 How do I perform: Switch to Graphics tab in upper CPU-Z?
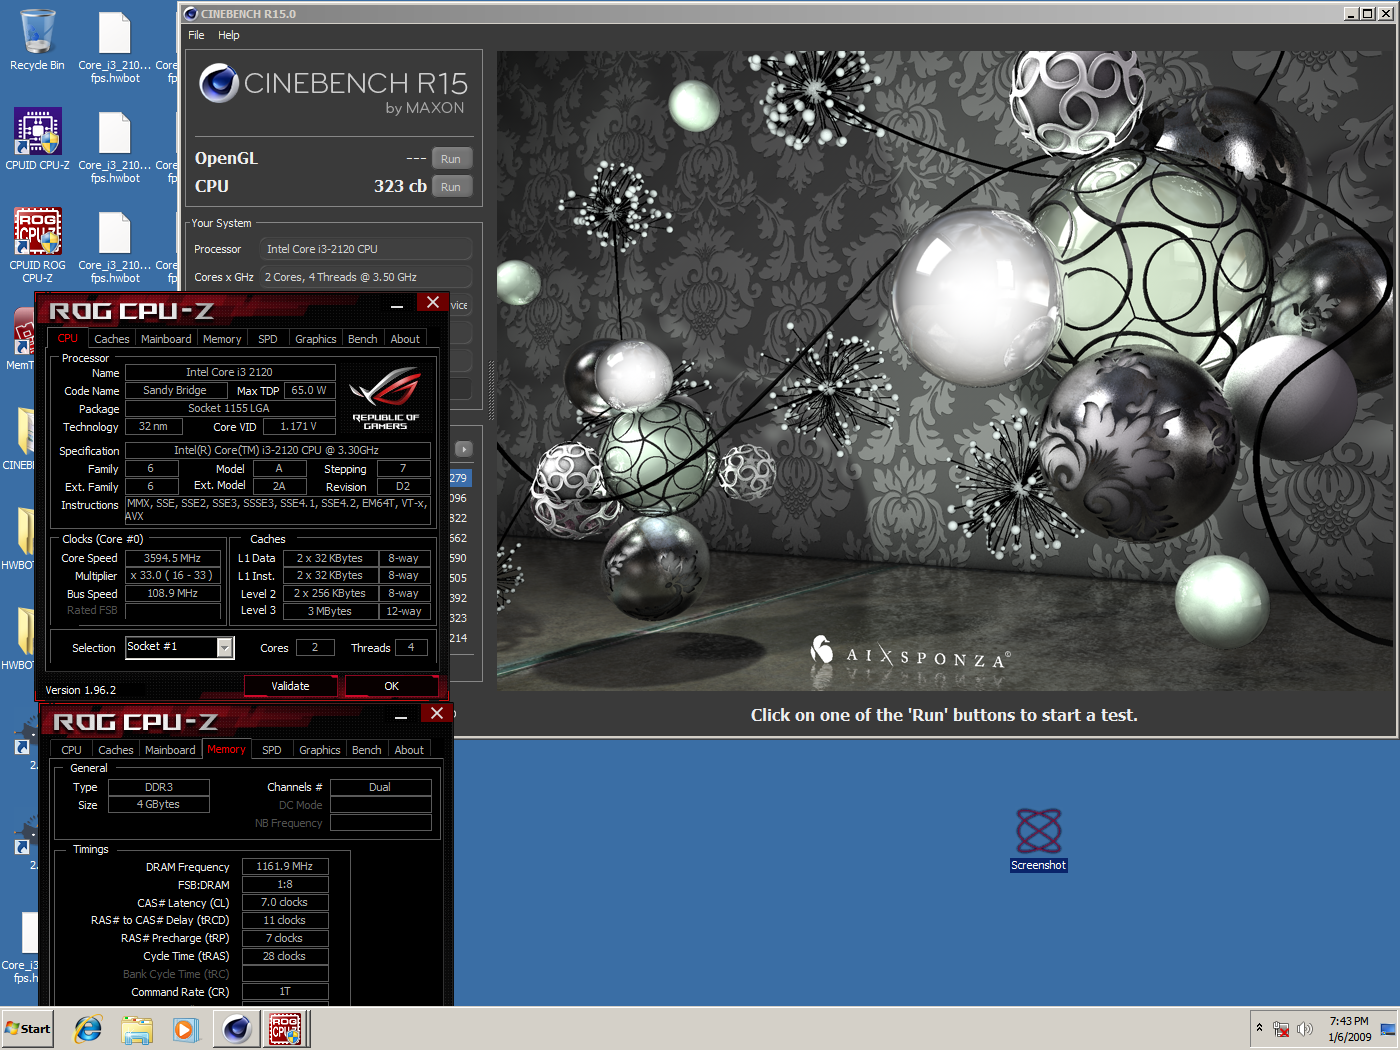tap(316, 339)
